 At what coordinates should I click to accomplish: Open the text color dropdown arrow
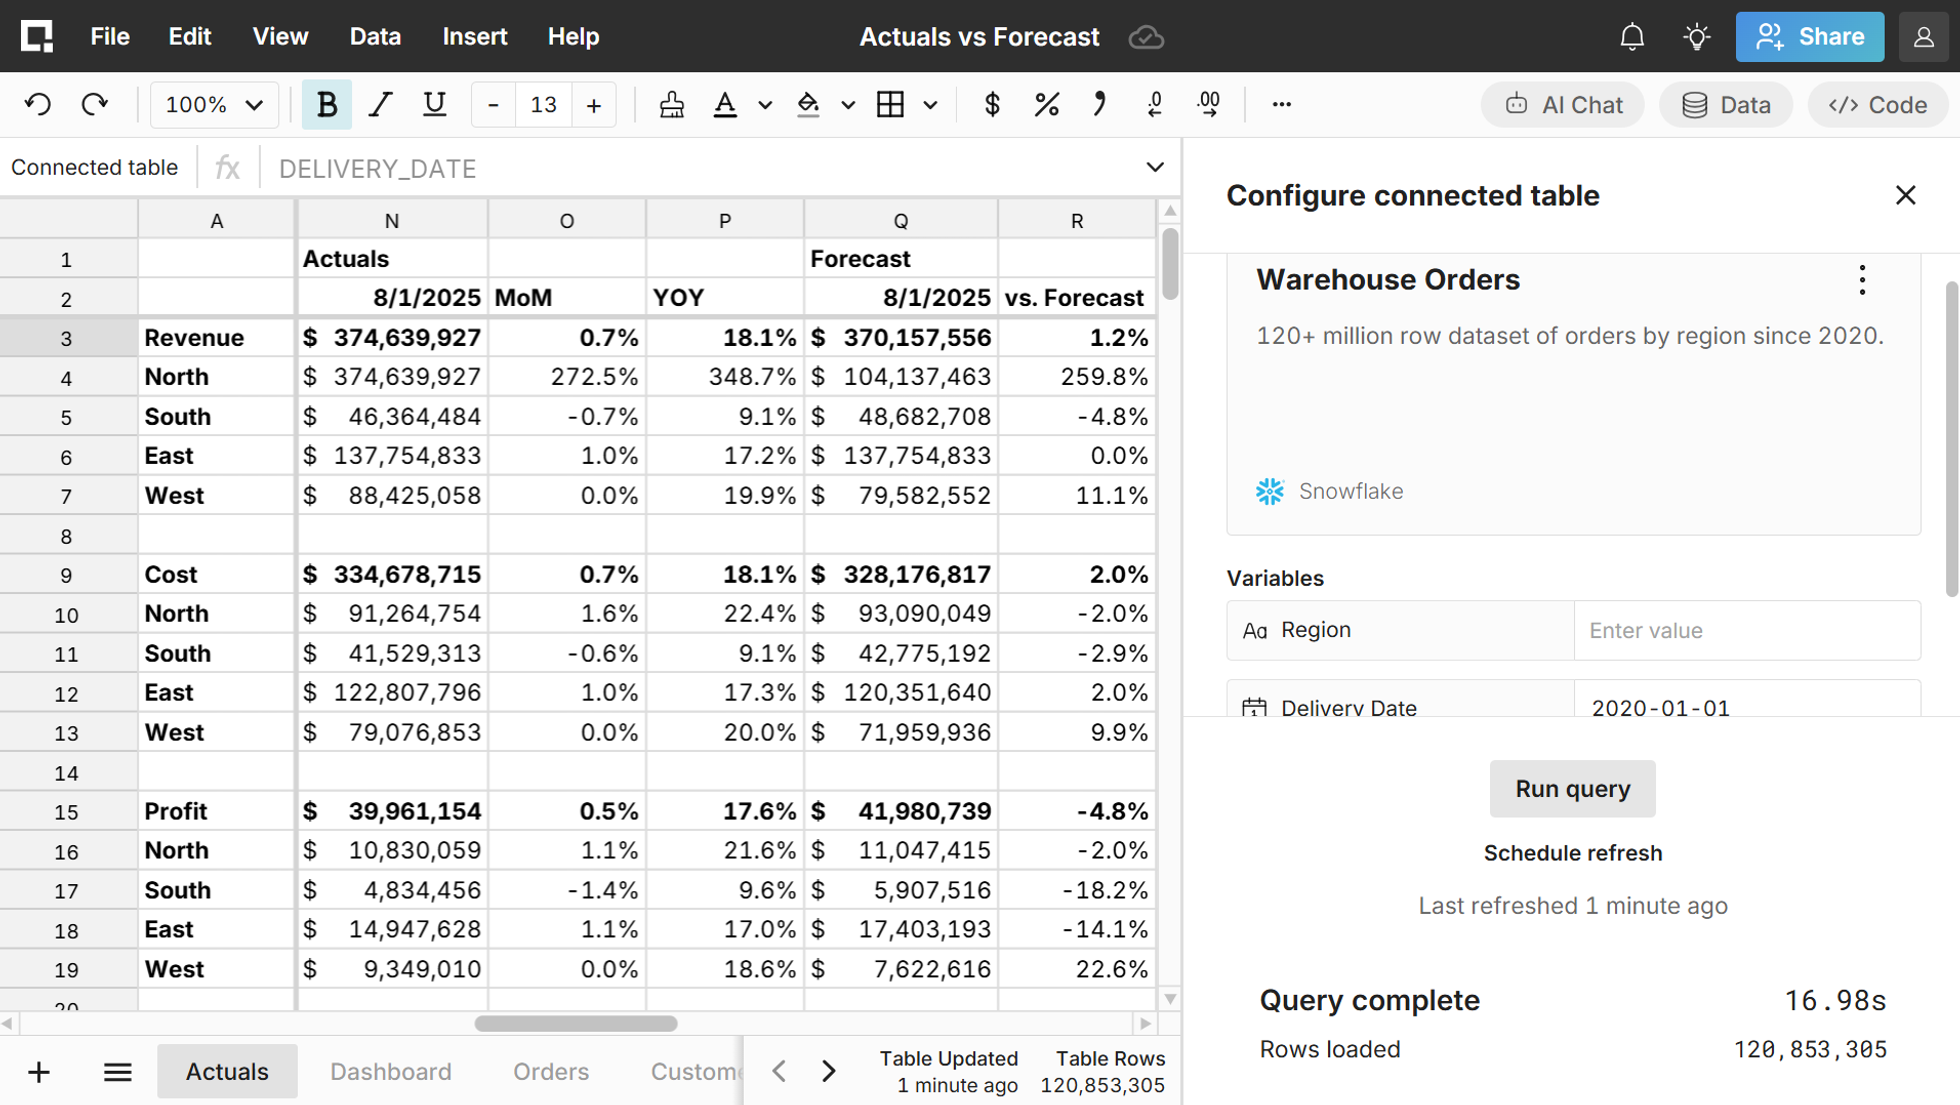pyautogui.click(x=765, y=105)
